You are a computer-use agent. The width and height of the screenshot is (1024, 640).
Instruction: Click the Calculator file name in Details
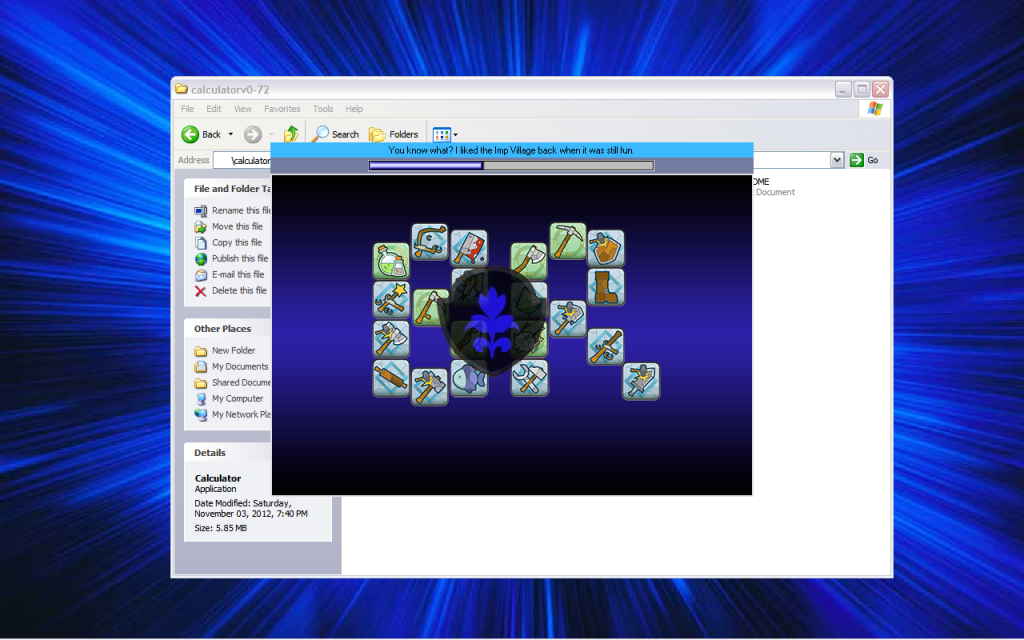coord(217,479)
